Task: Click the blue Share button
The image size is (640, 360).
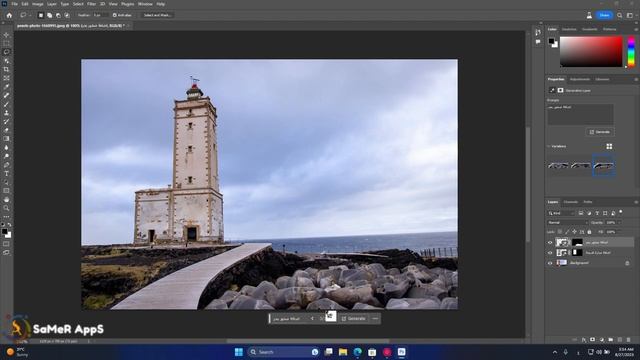Action: pos(604,15)
